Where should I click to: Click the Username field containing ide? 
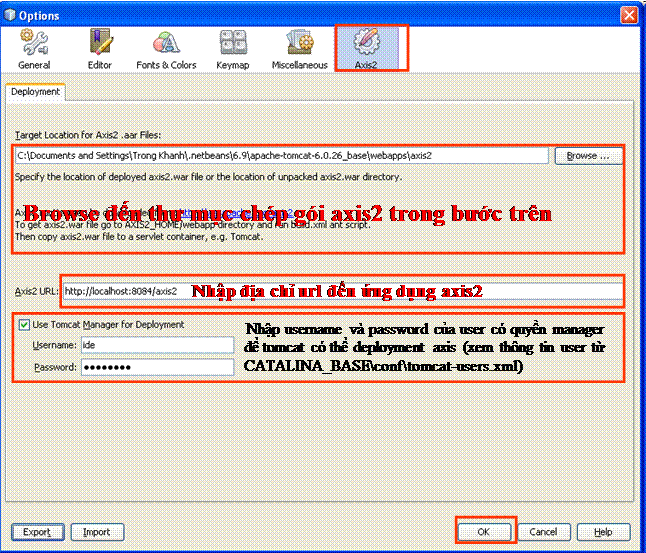click(x=157, y=345)
